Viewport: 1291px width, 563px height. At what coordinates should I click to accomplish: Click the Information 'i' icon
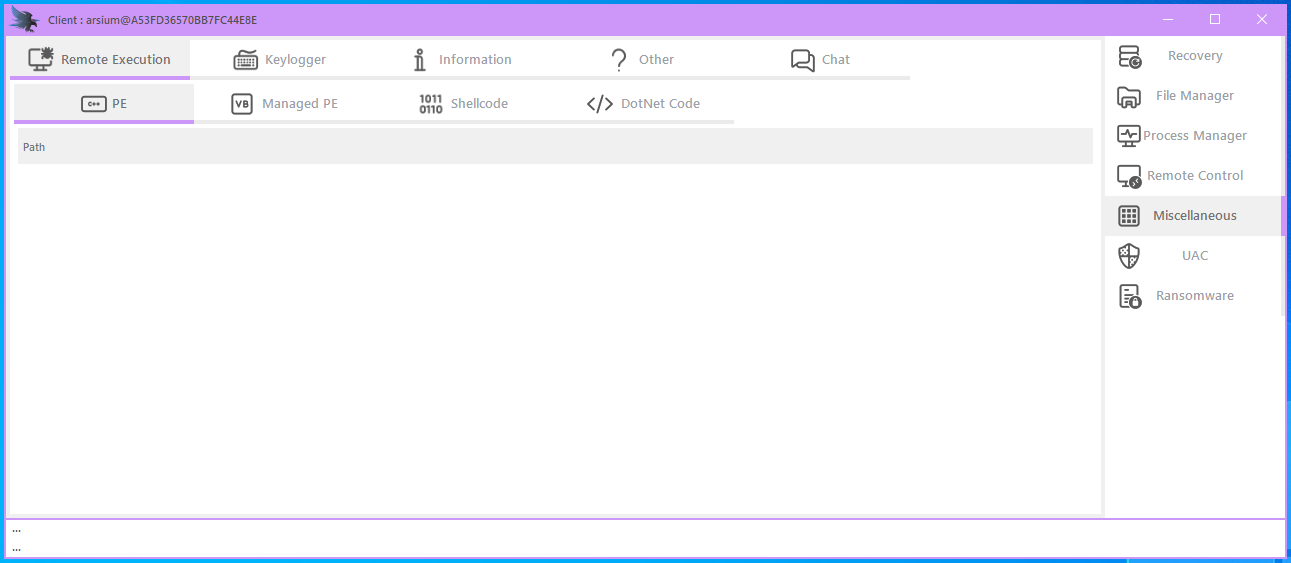(x=420, y=60)
